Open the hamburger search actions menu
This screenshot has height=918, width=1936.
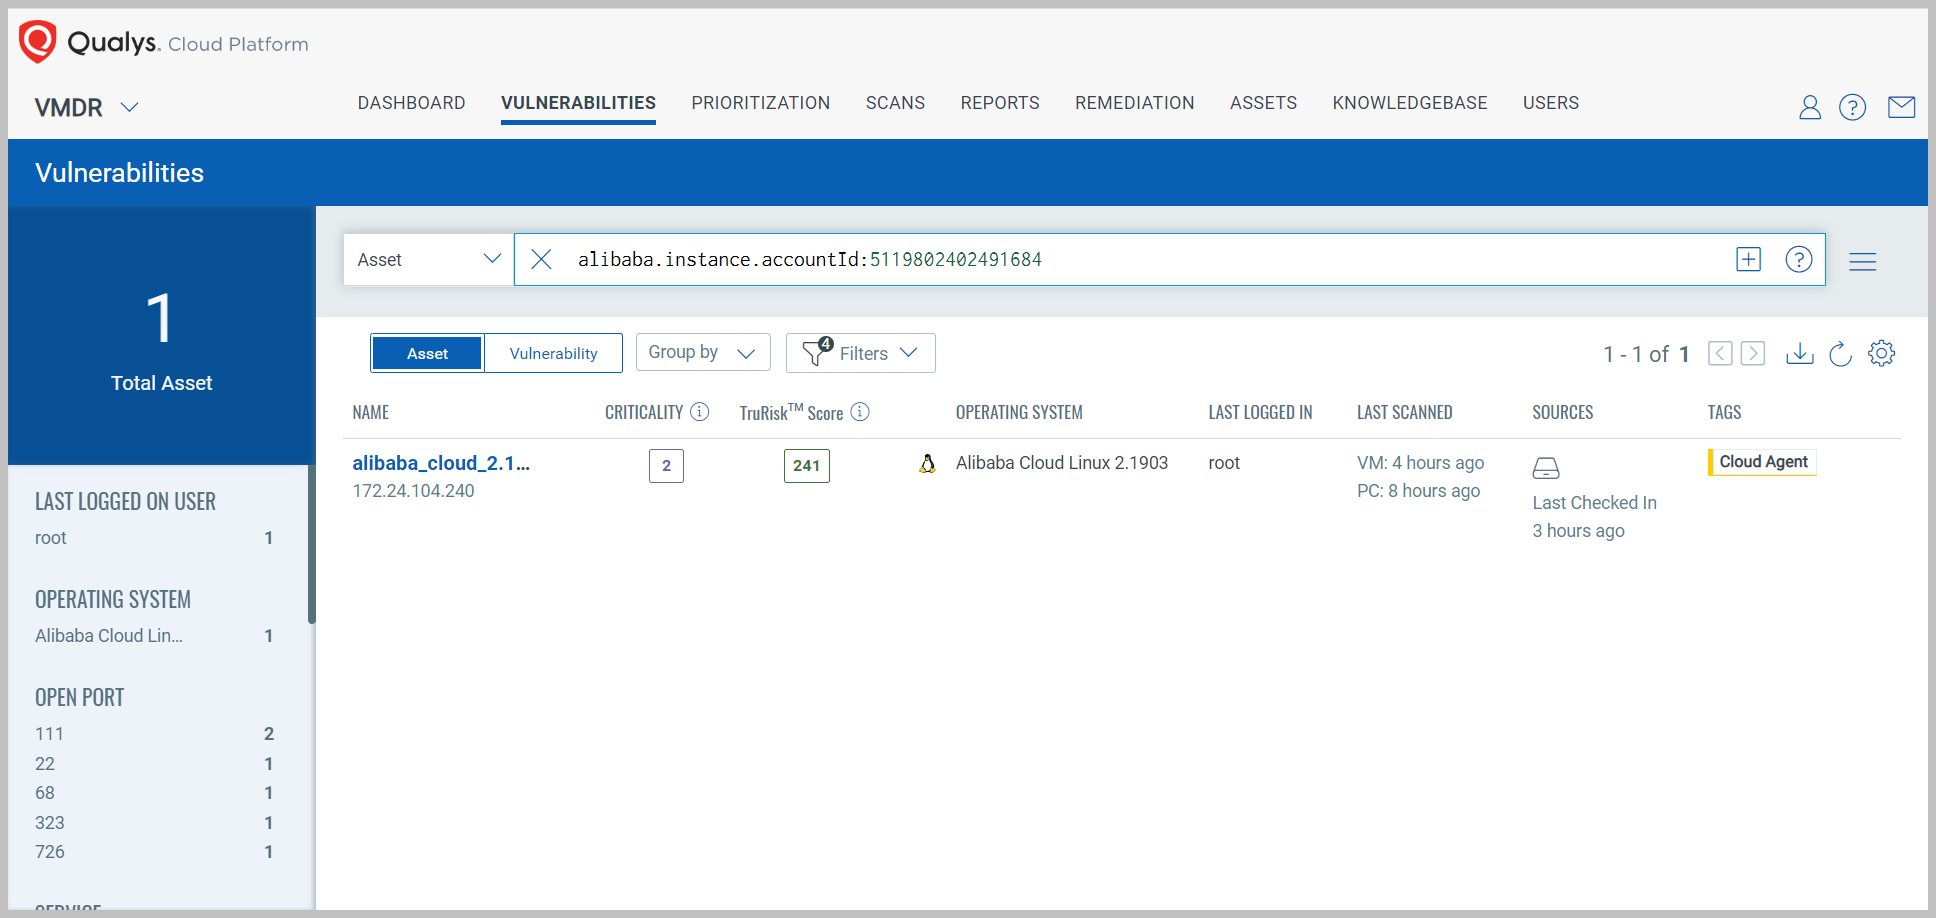(1862, 261)
